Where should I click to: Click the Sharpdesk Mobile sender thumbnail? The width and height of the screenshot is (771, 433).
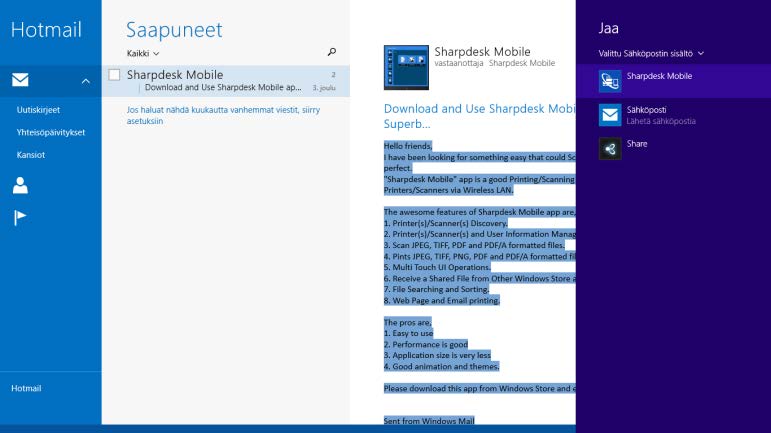point(406,67)
